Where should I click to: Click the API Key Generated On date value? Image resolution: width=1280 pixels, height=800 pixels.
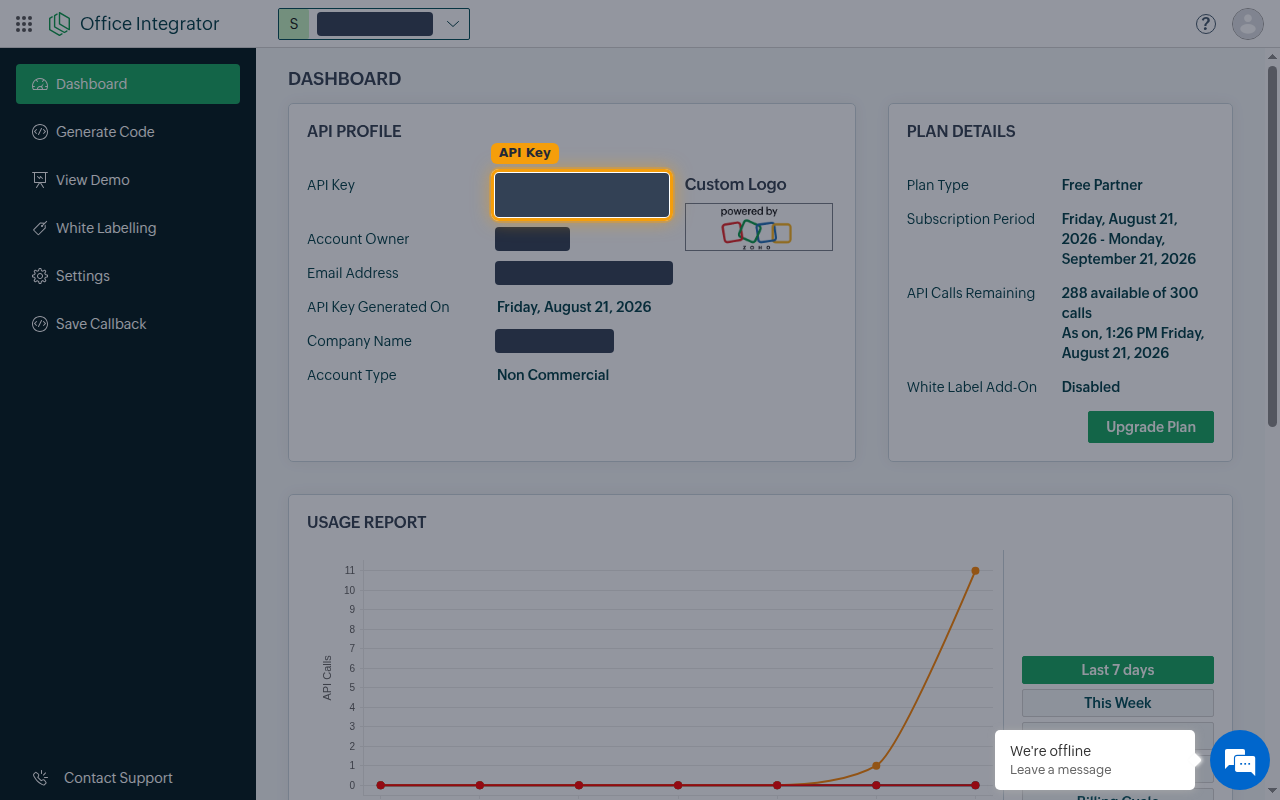tap(574, 307)
